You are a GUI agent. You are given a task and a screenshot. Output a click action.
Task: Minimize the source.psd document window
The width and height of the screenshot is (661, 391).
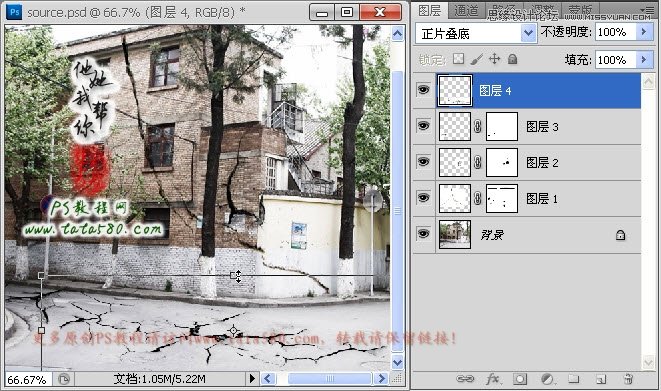322,12
